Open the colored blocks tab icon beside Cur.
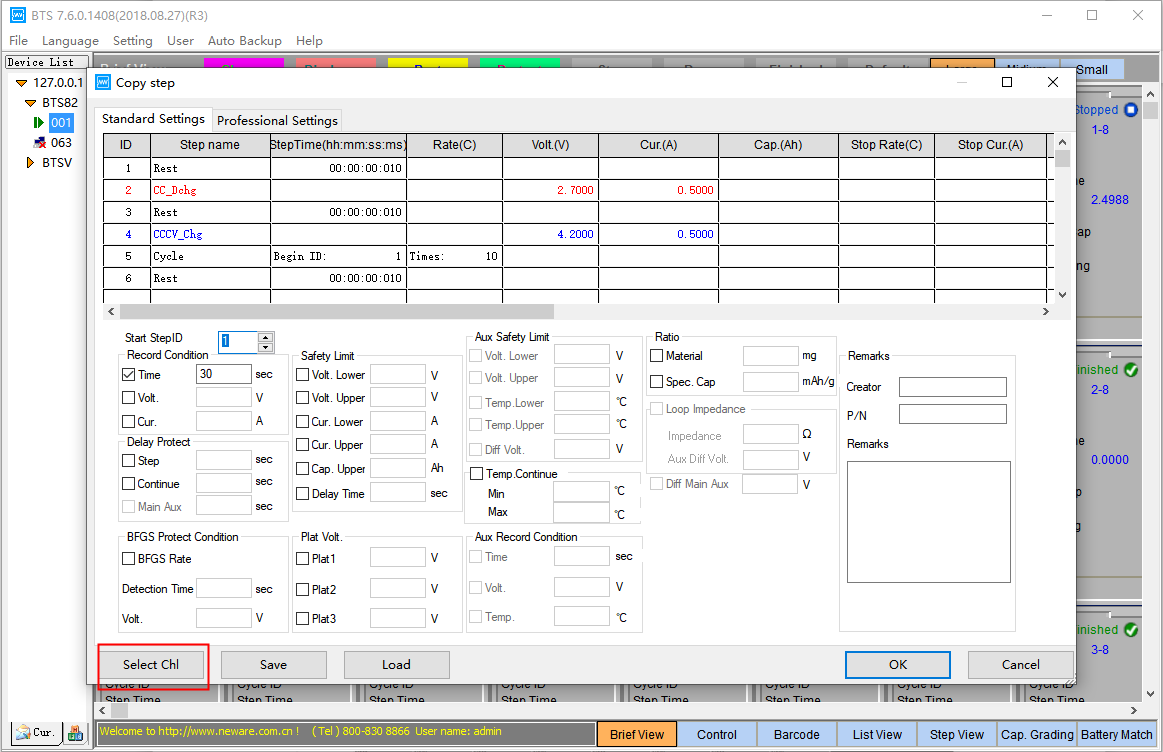 (x=75, y=733)
